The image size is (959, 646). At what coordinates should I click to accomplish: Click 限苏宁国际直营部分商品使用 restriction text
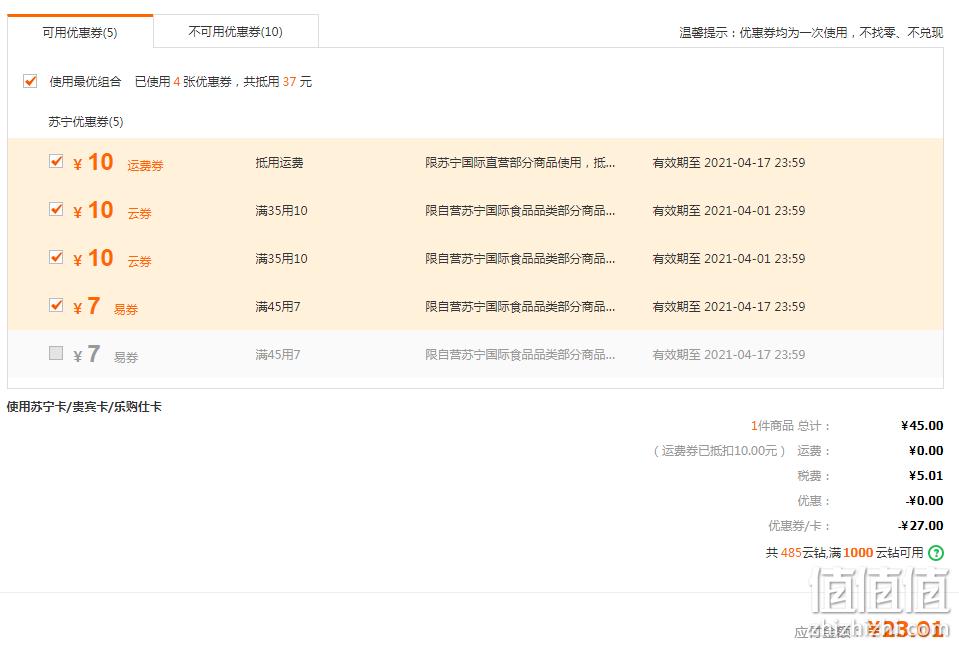(x=520, y=163)
